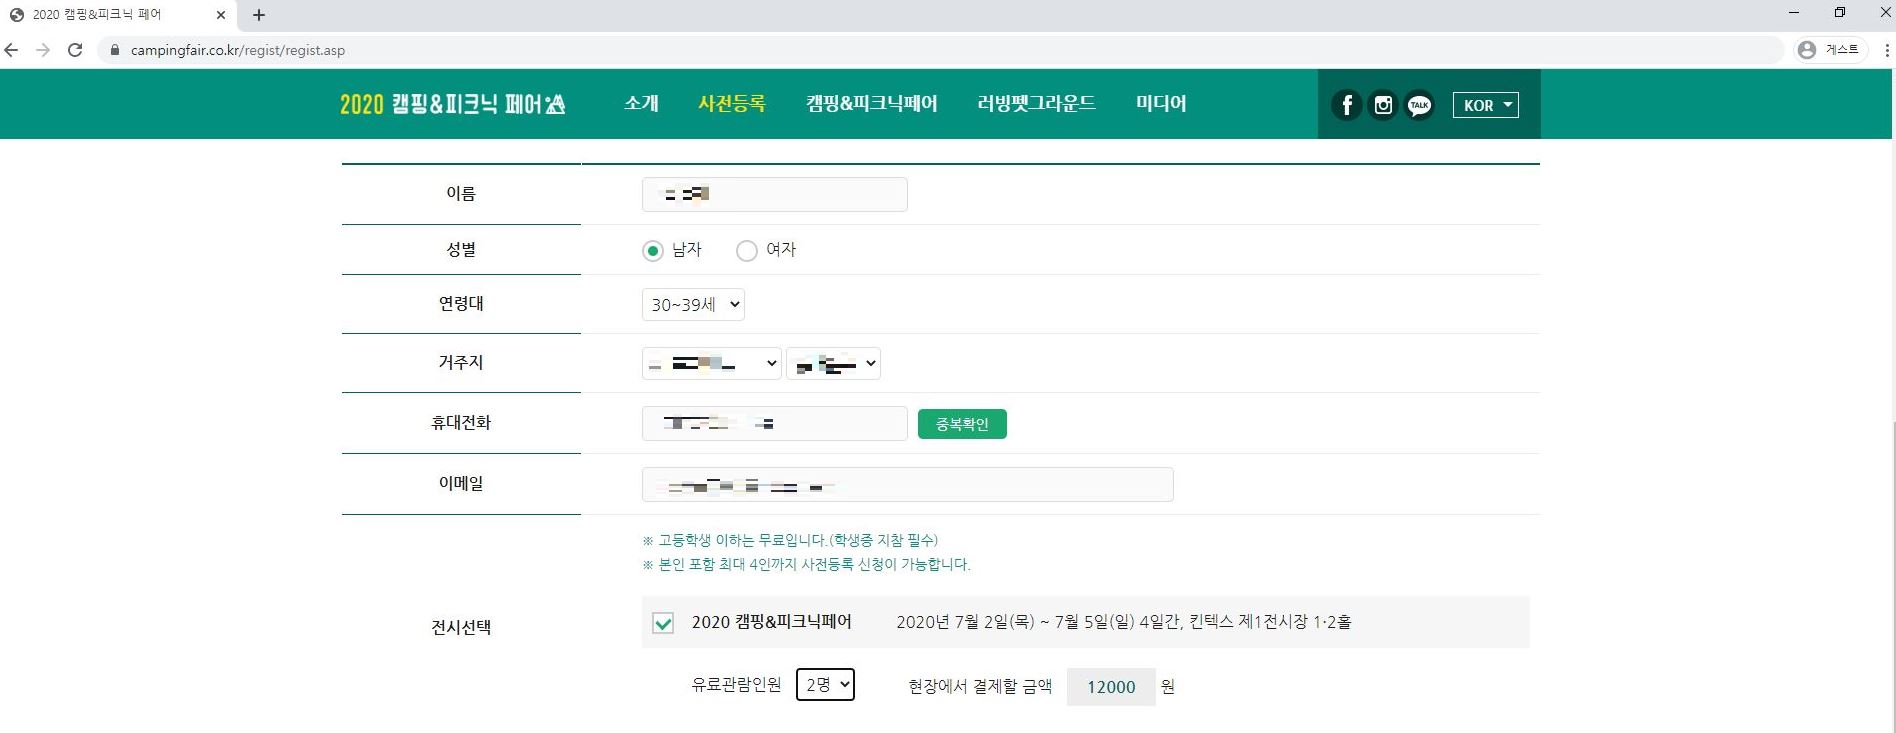Click the site lock security icon
This screenshot has width=1896, height=733.
pyautogui.click(x=115, y=50)
